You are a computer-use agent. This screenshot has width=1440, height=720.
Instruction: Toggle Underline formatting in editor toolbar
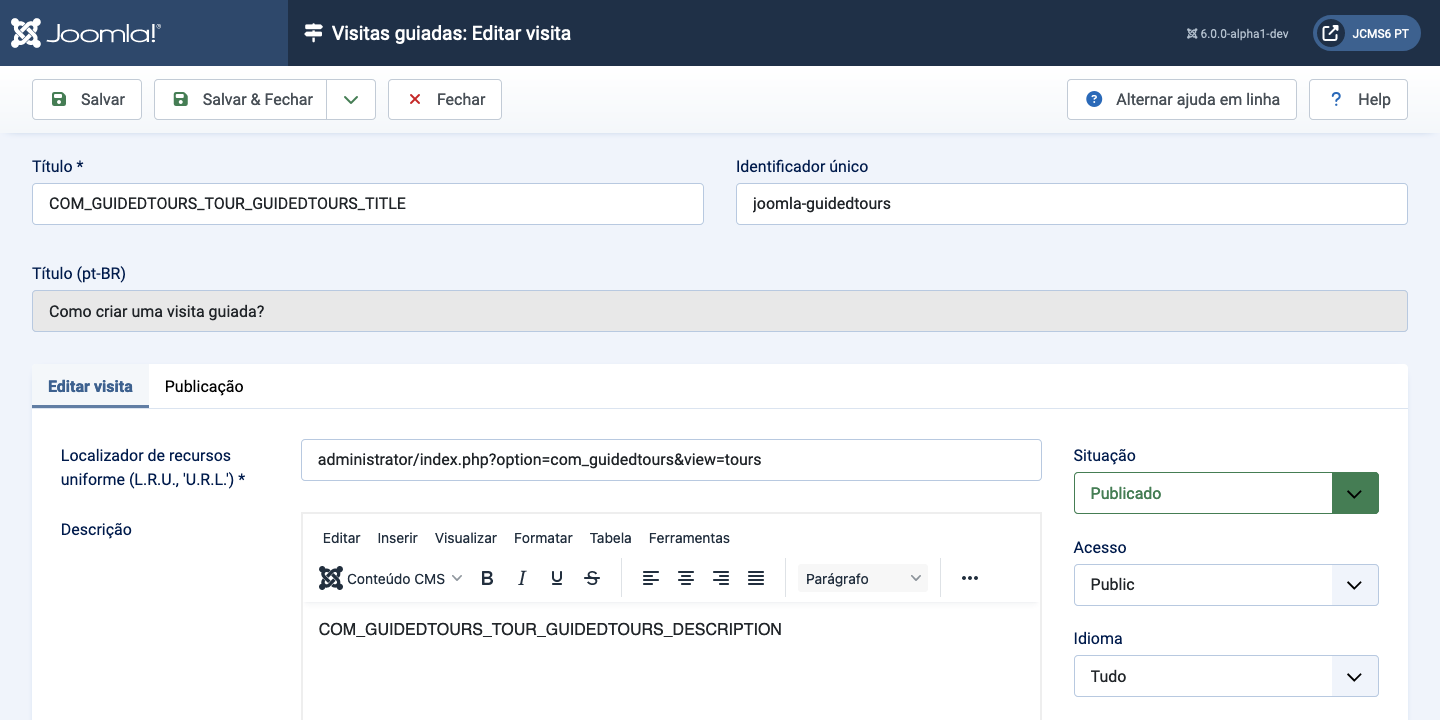[557, 578]
